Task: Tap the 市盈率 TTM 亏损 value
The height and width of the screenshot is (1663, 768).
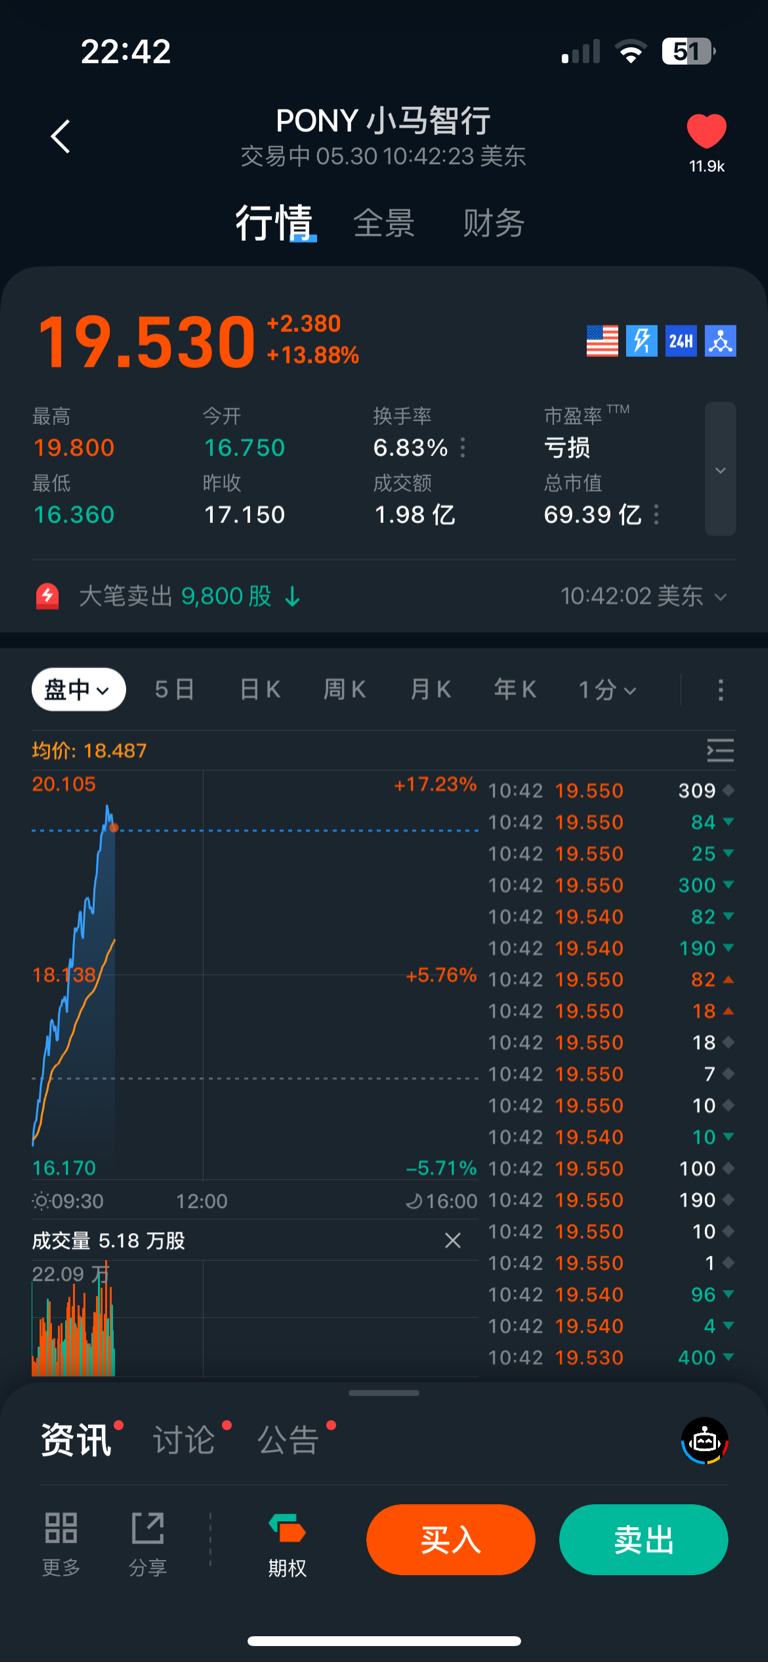Action: (x=567, y=448)
